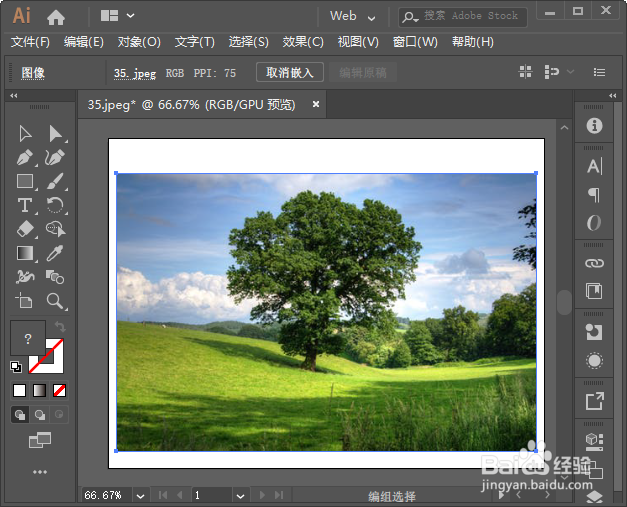This screenshot has height=507, width=627.
Task: Open the 编辑(E) menu
Action: 84,42
